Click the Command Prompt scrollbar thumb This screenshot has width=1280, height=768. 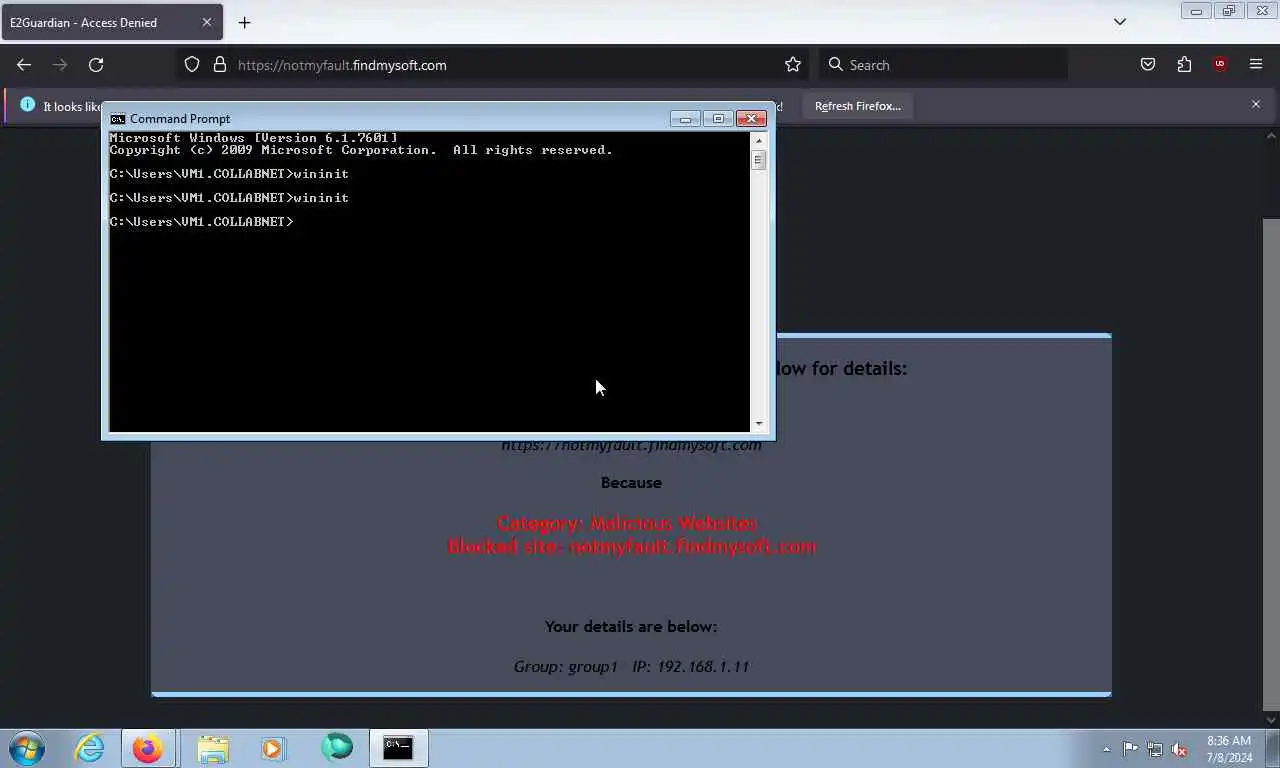[758, 160]
